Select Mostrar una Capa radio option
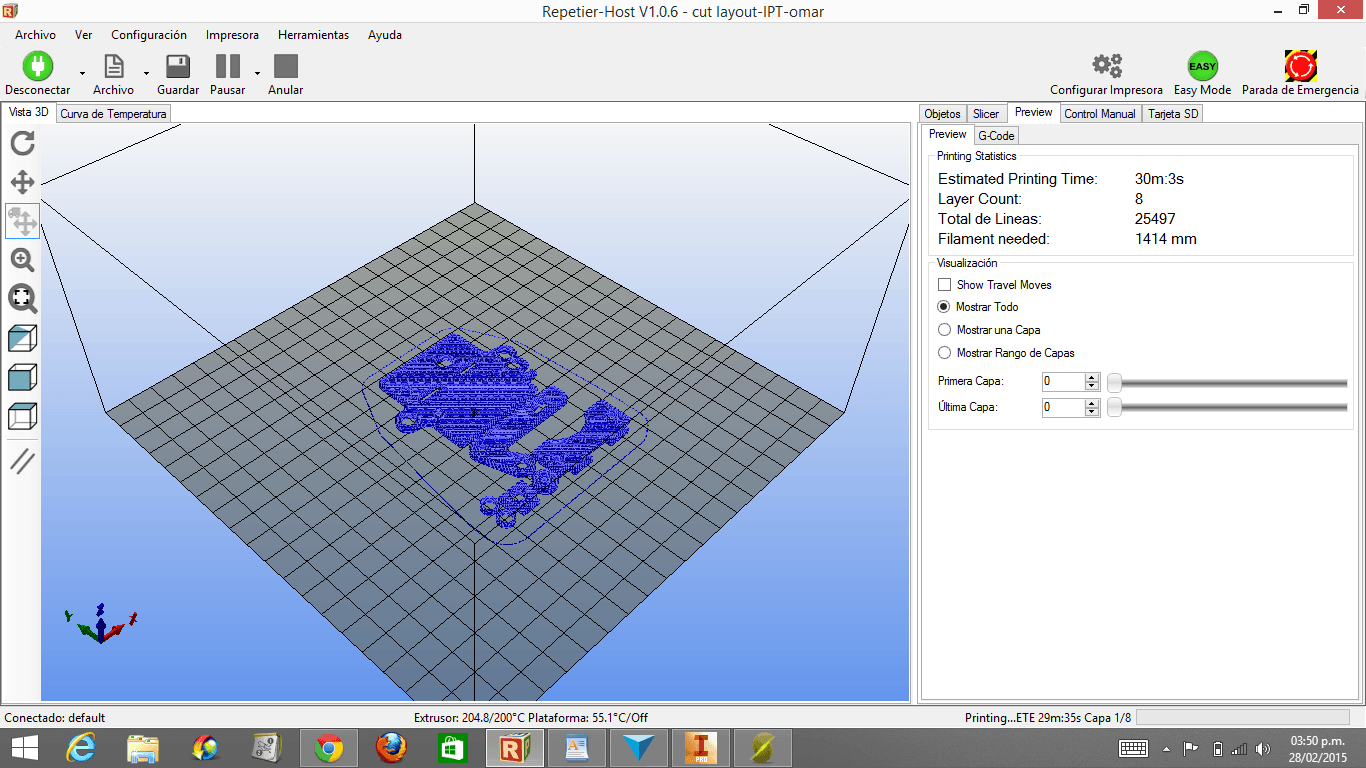The width and height of the screenshot is (1366, 768). tap(944, 330)
